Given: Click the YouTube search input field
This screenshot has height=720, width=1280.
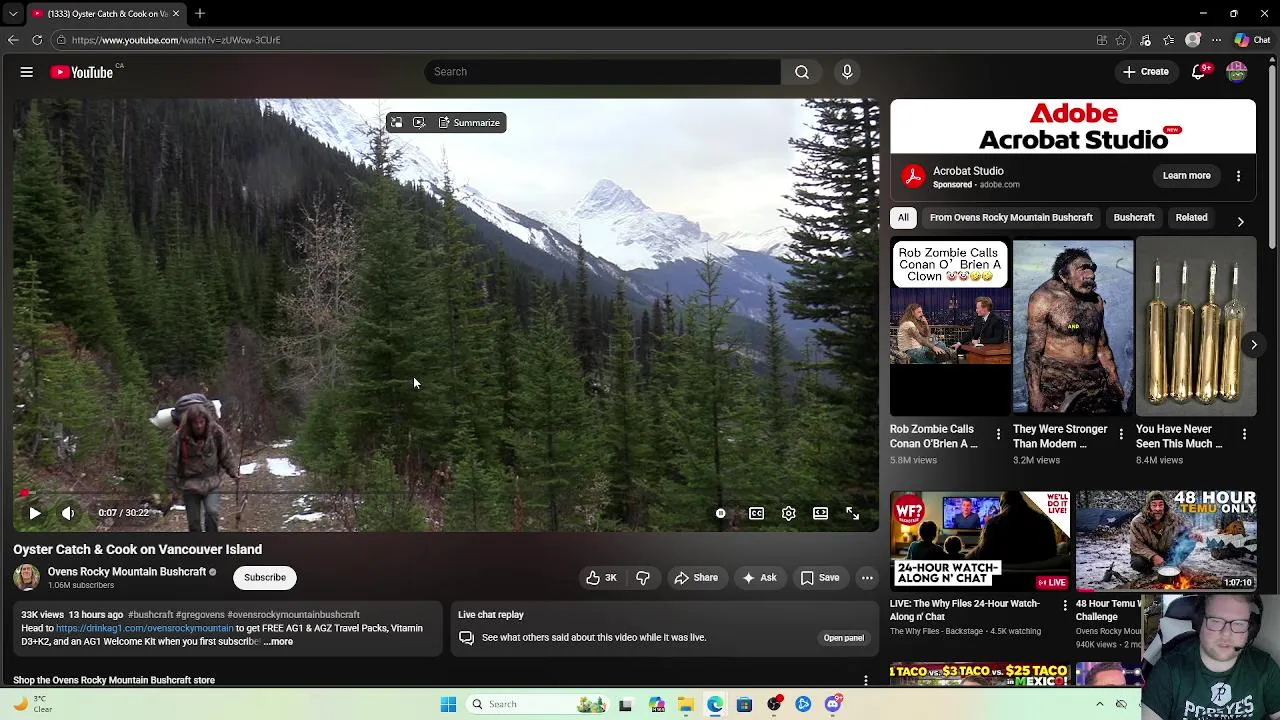Looking at the screenshot, I should (602, 72).
